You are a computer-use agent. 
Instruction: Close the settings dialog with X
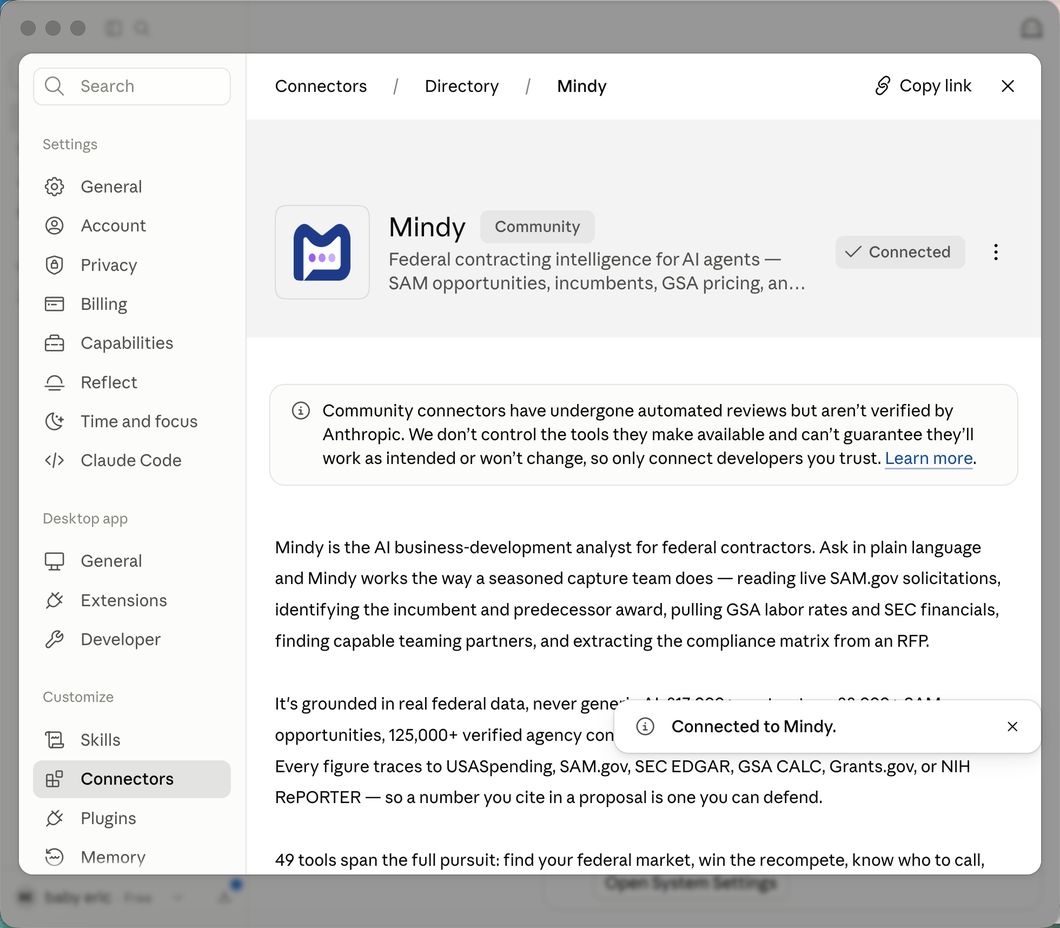coord(1007,86)
